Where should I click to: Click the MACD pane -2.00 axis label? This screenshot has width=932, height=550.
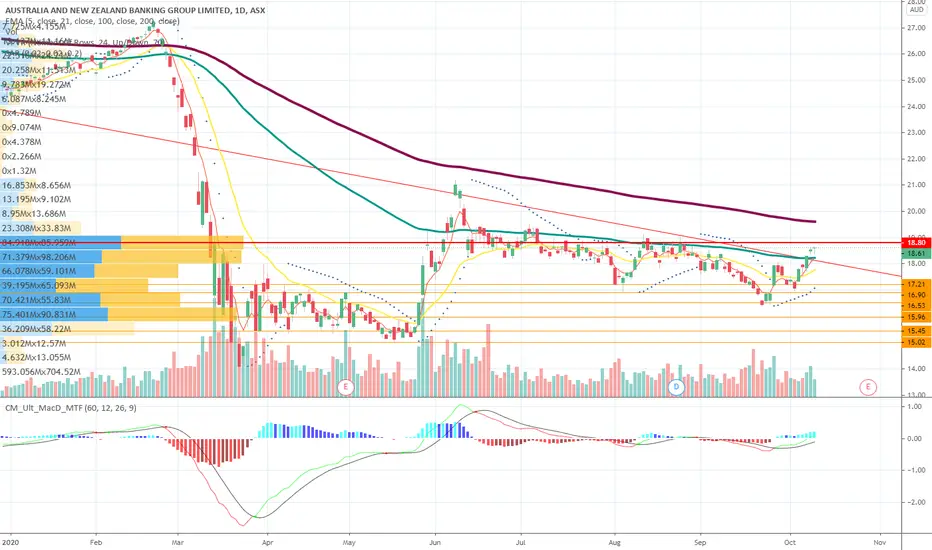point(915,502)
